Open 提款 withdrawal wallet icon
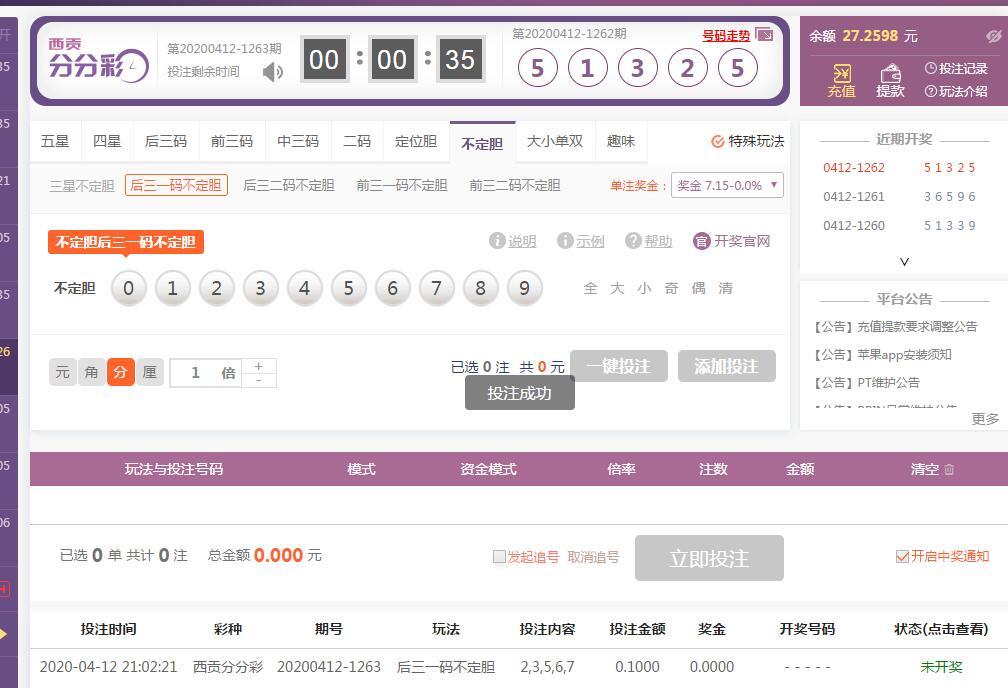This screenshot has height=688, width=1008. click(x=890, y=81)
